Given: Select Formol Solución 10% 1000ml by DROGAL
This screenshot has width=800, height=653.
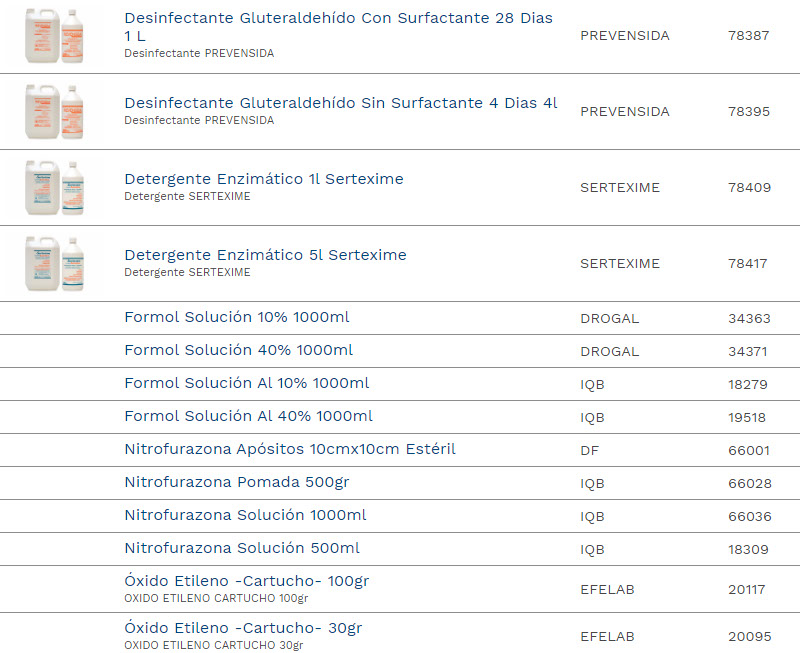Looking at the screenshot, I should [x=236, y=317].
